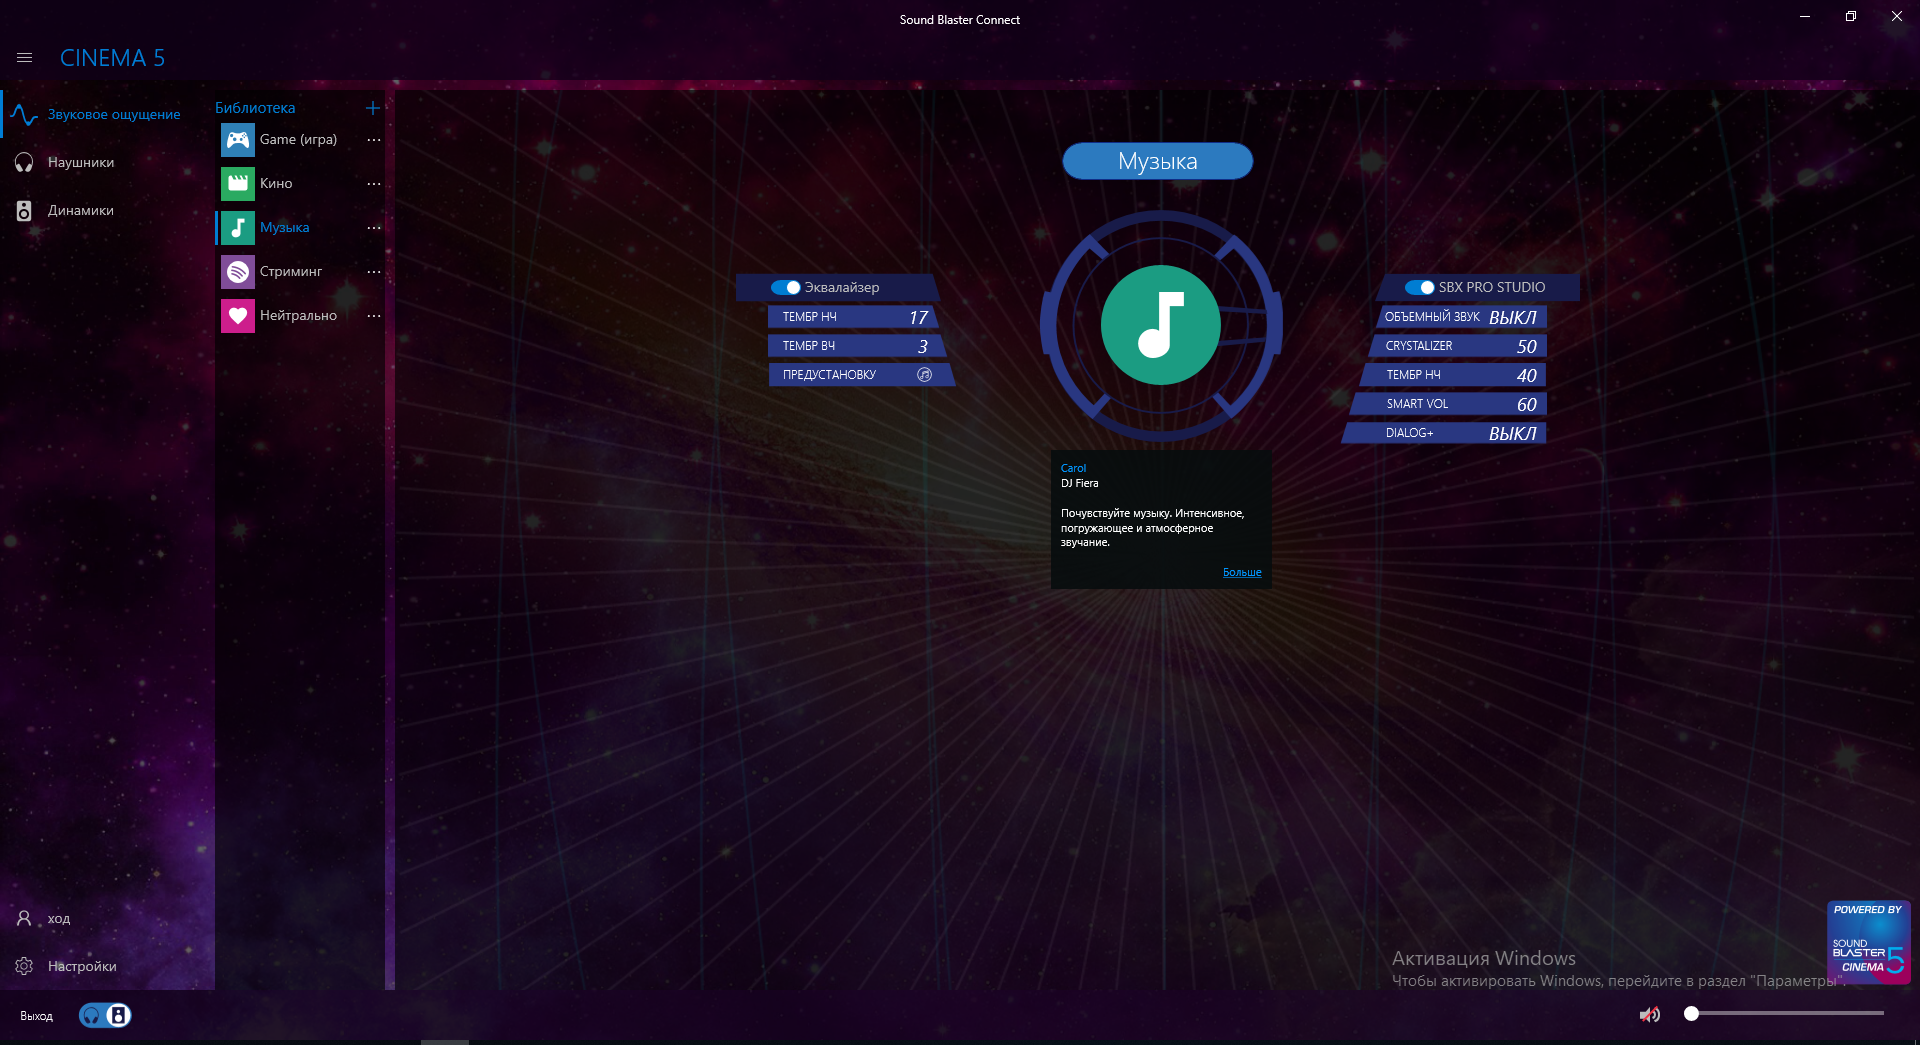
Task: Click the Нейтрально heart icon
Action: (238, 316)
